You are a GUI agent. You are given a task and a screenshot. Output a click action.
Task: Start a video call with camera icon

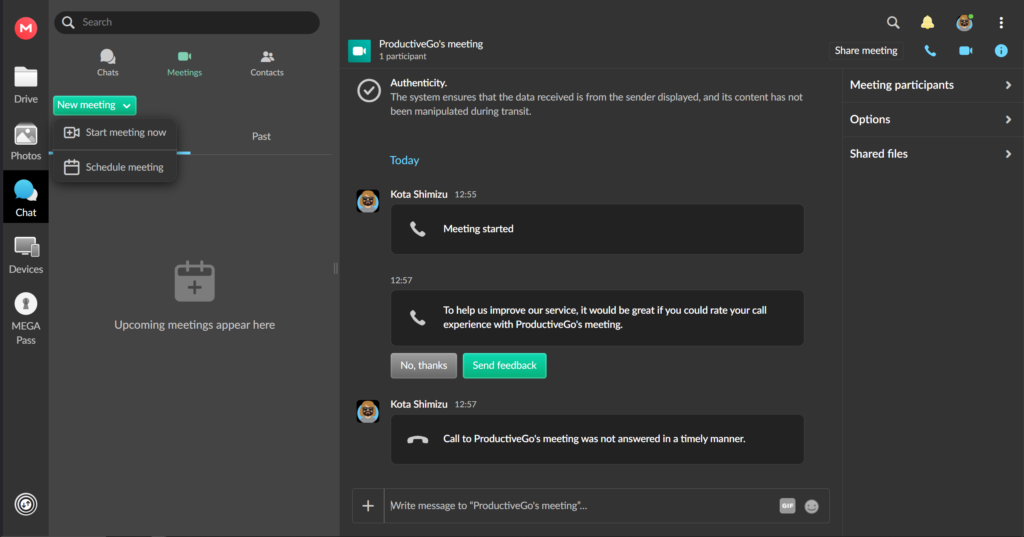(x=965, y=50)
